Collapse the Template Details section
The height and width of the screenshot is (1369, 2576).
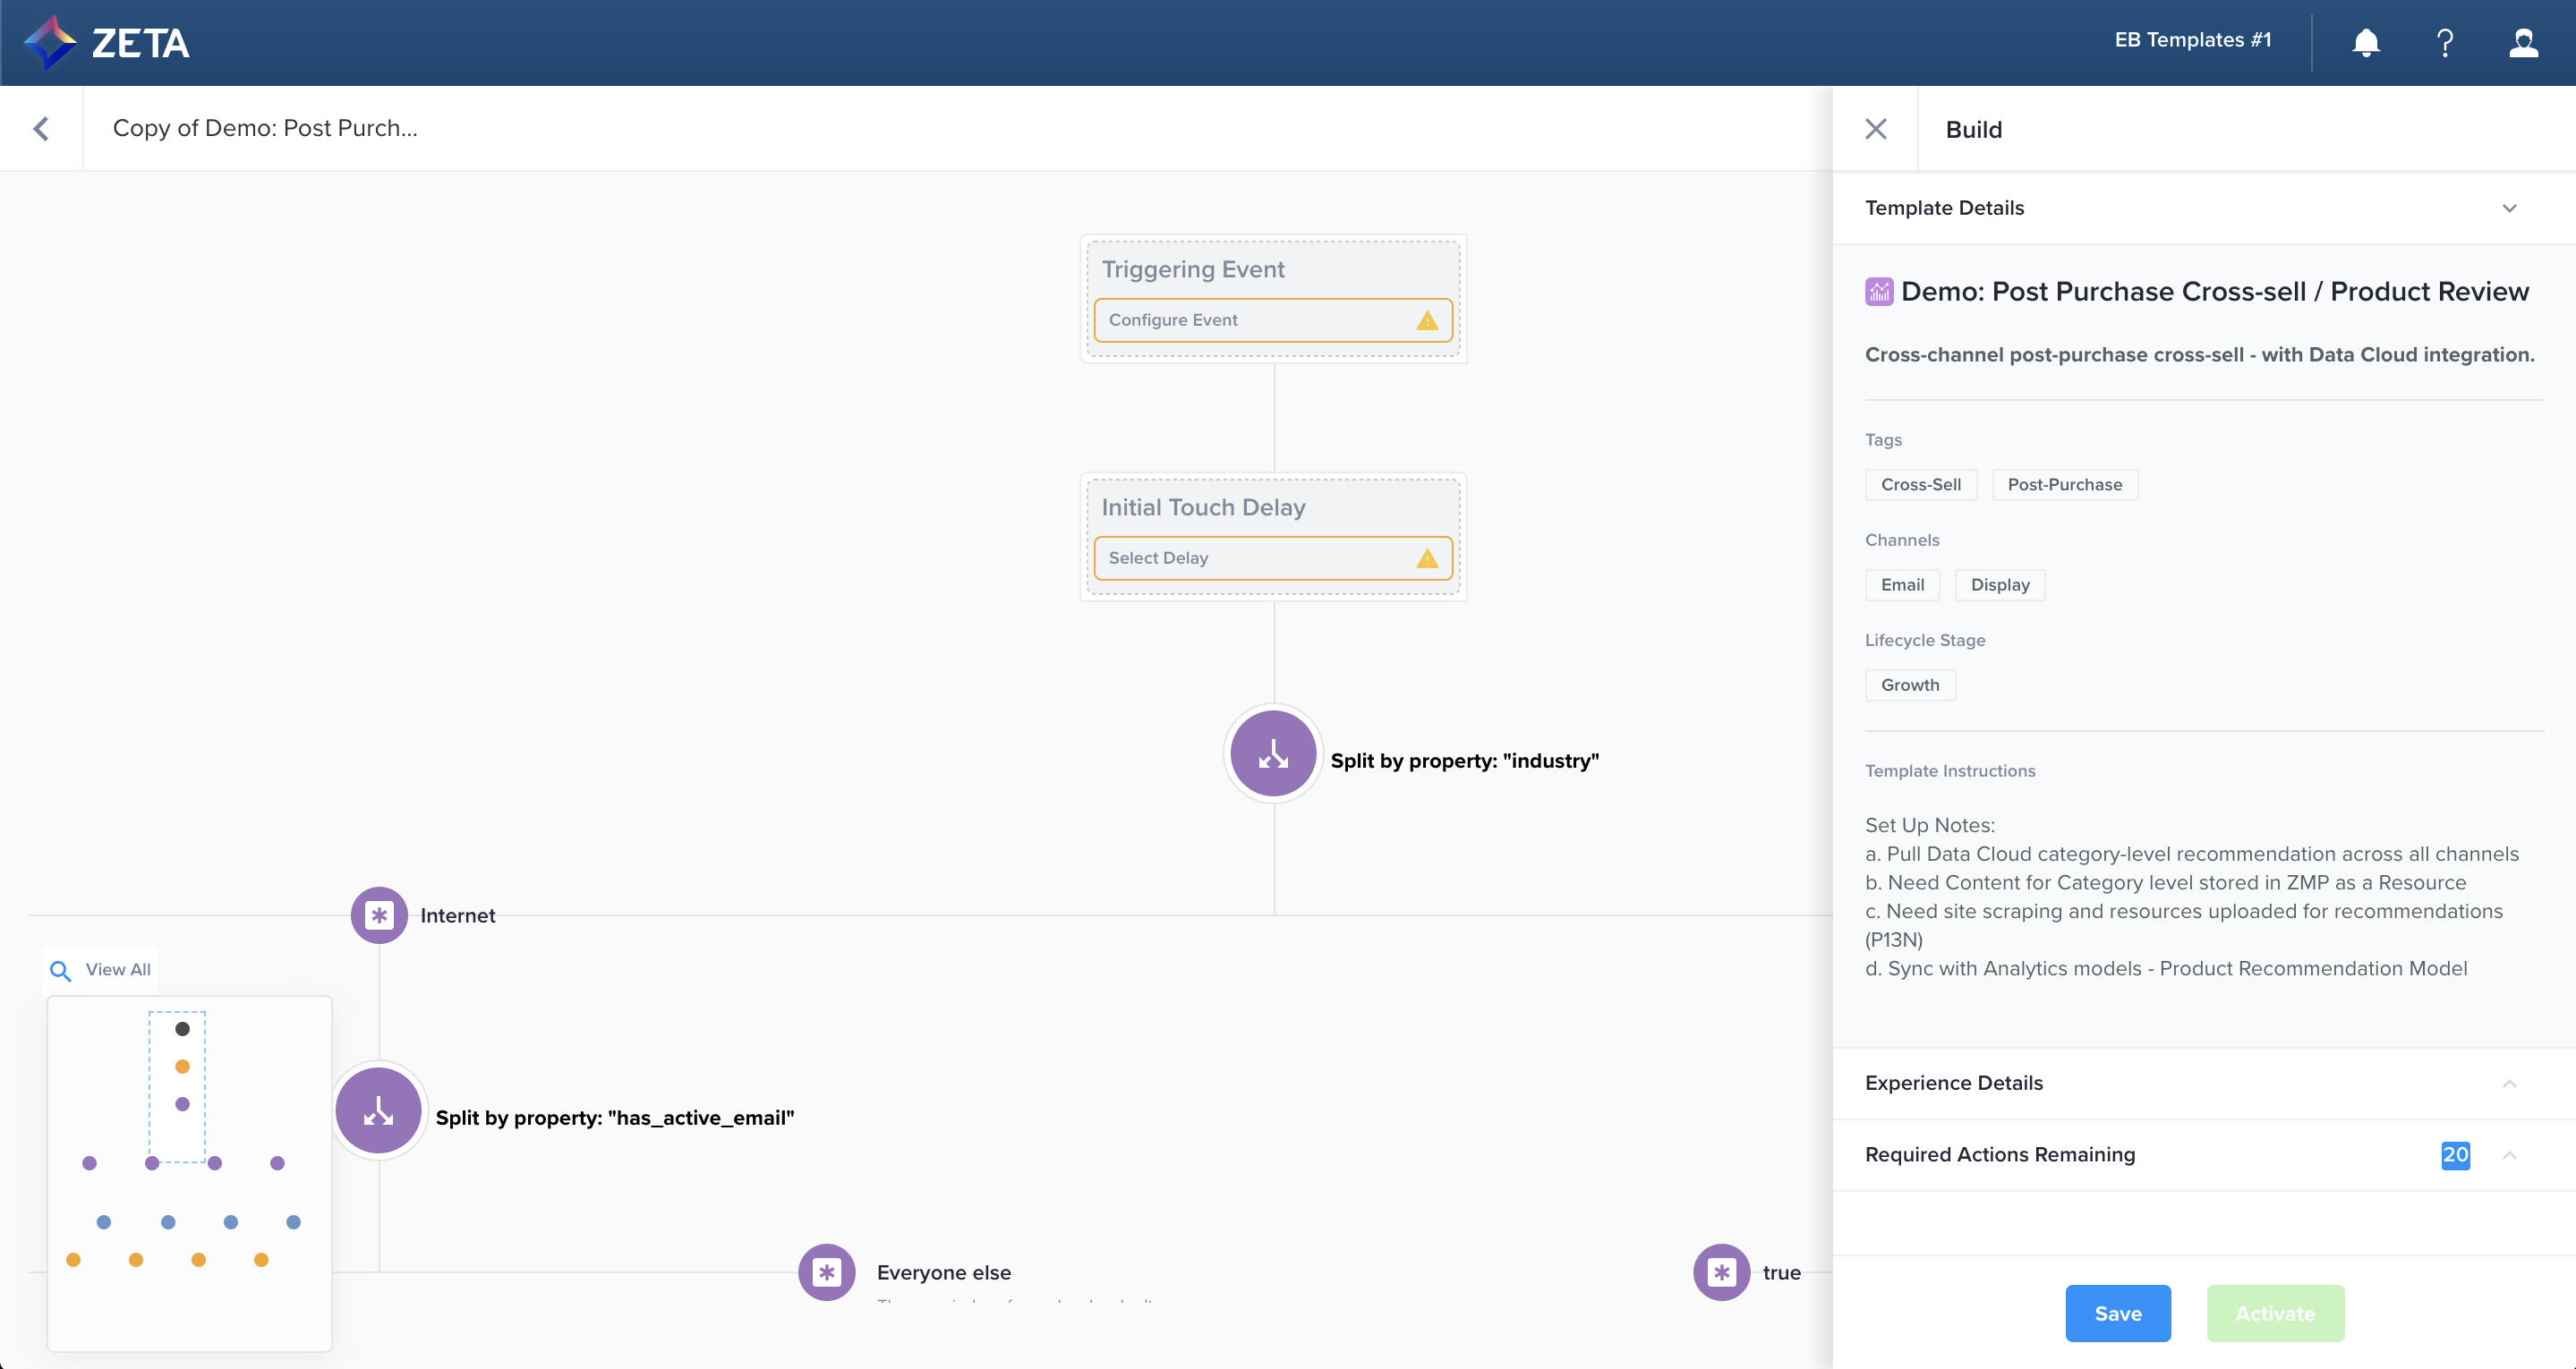[x=2509, y=208]
